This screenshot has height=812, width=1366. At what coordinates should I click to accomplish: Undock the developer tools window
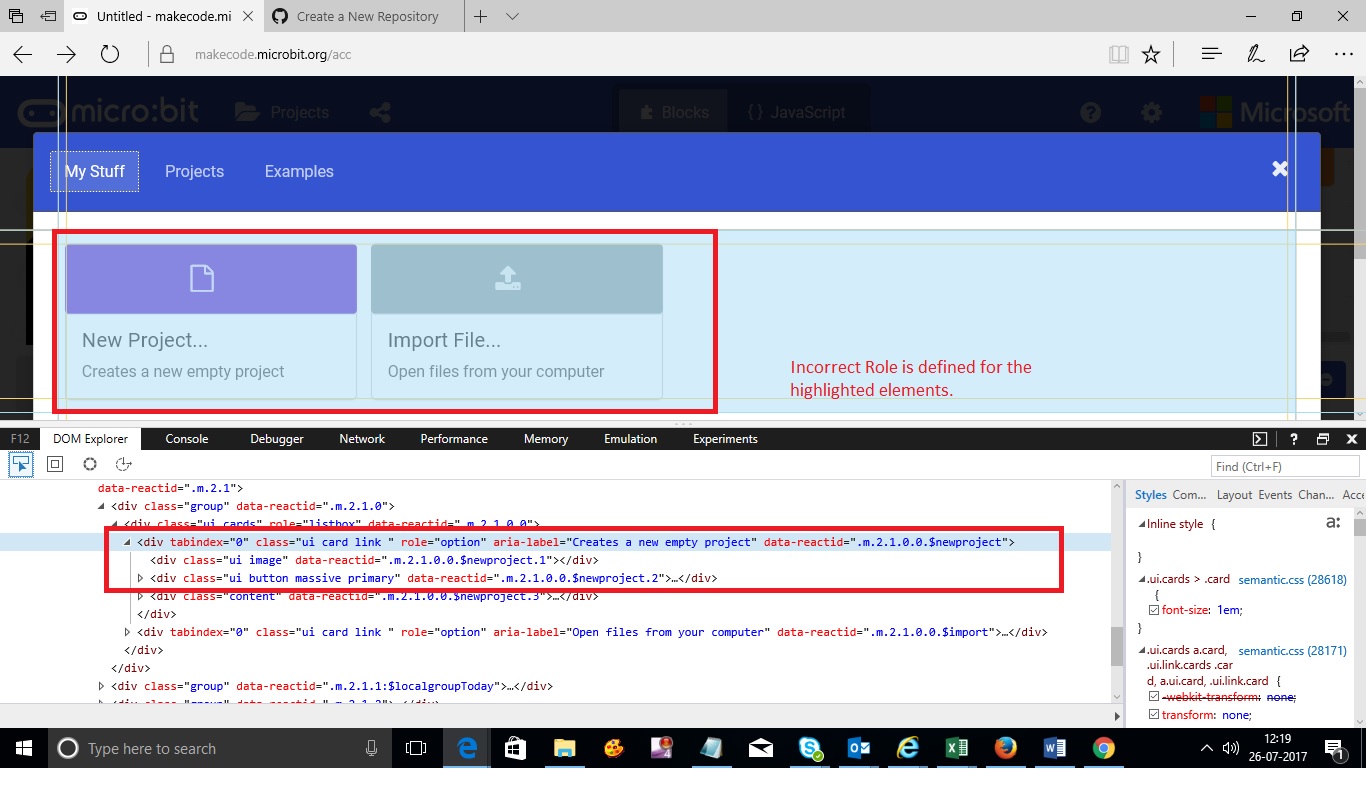1322,439
